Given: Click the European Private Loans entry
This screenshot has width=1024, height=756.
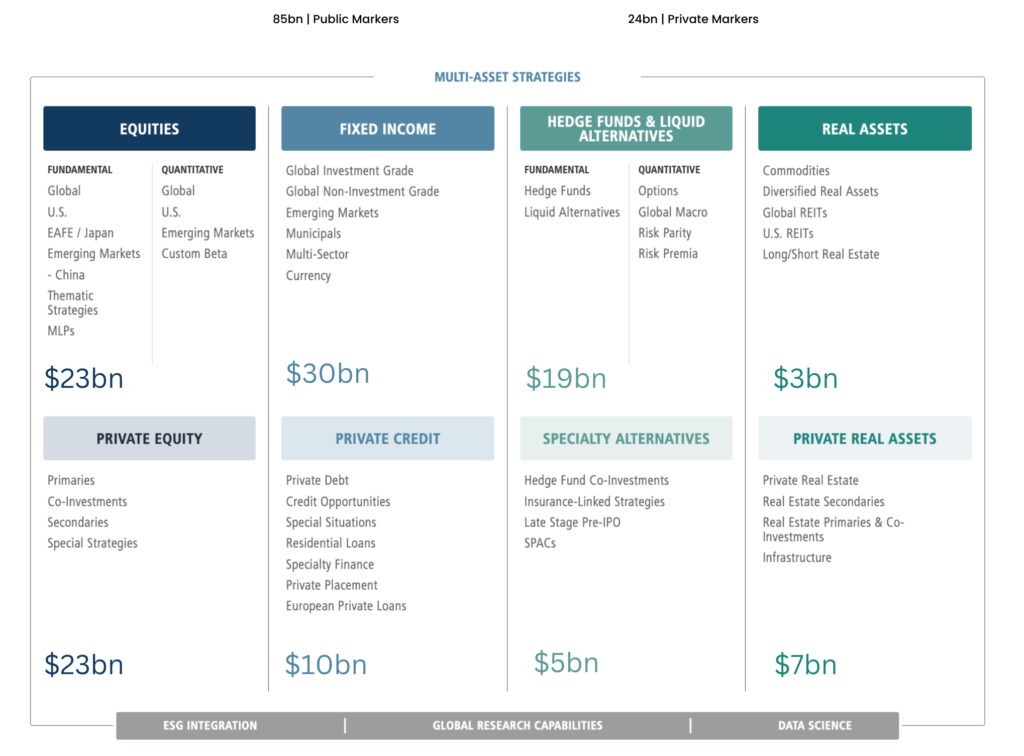Looking at the screenshot, I should 346,606.
